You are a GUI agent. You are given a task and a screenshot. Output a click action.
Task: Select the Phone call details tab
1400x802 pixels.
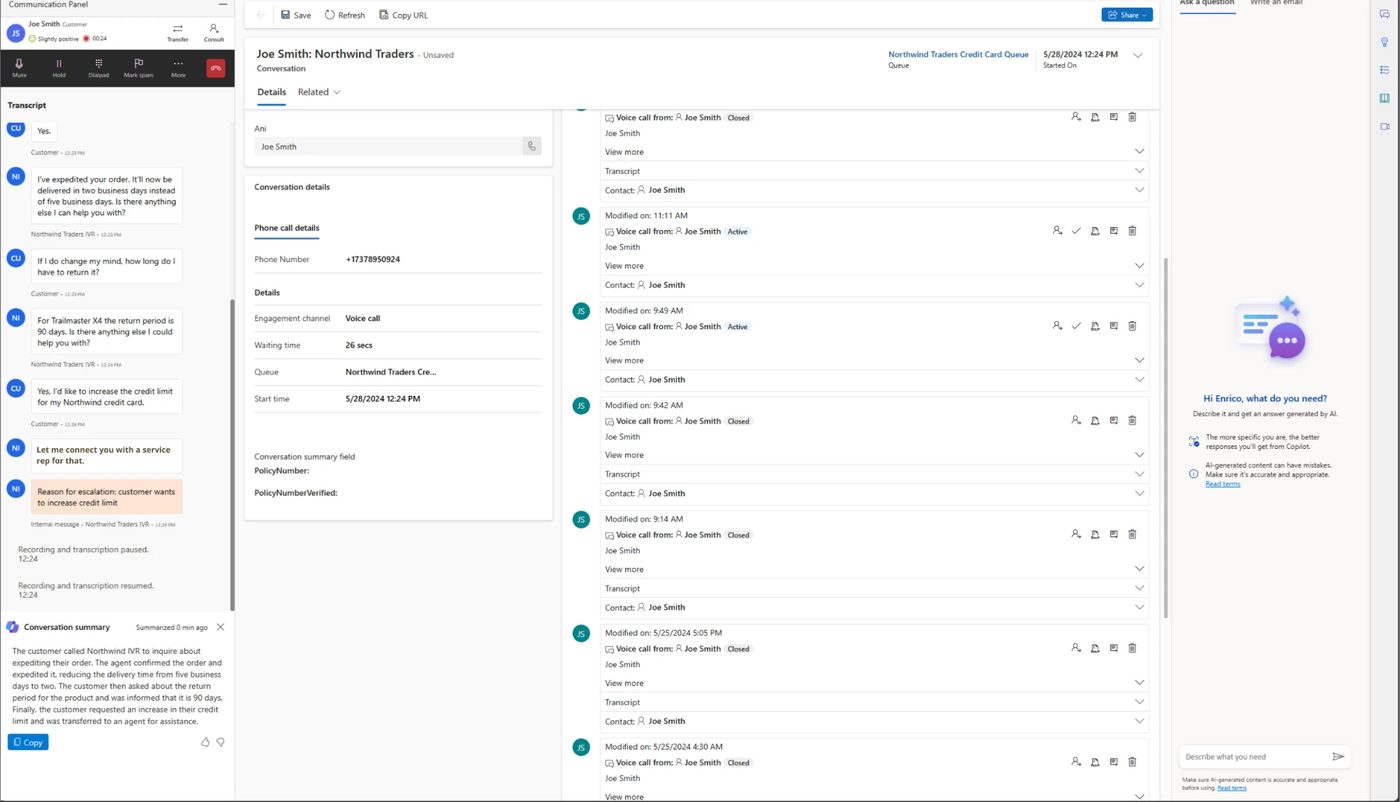[287, 228]
